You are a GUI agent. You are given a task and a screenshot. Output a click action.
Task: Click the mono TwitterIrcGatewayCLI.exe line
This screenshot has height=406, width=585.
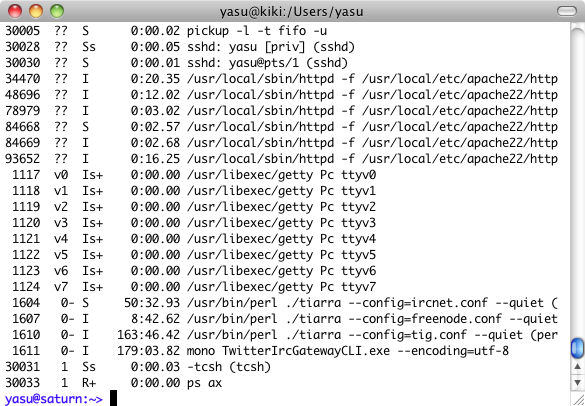coord(257,350)
